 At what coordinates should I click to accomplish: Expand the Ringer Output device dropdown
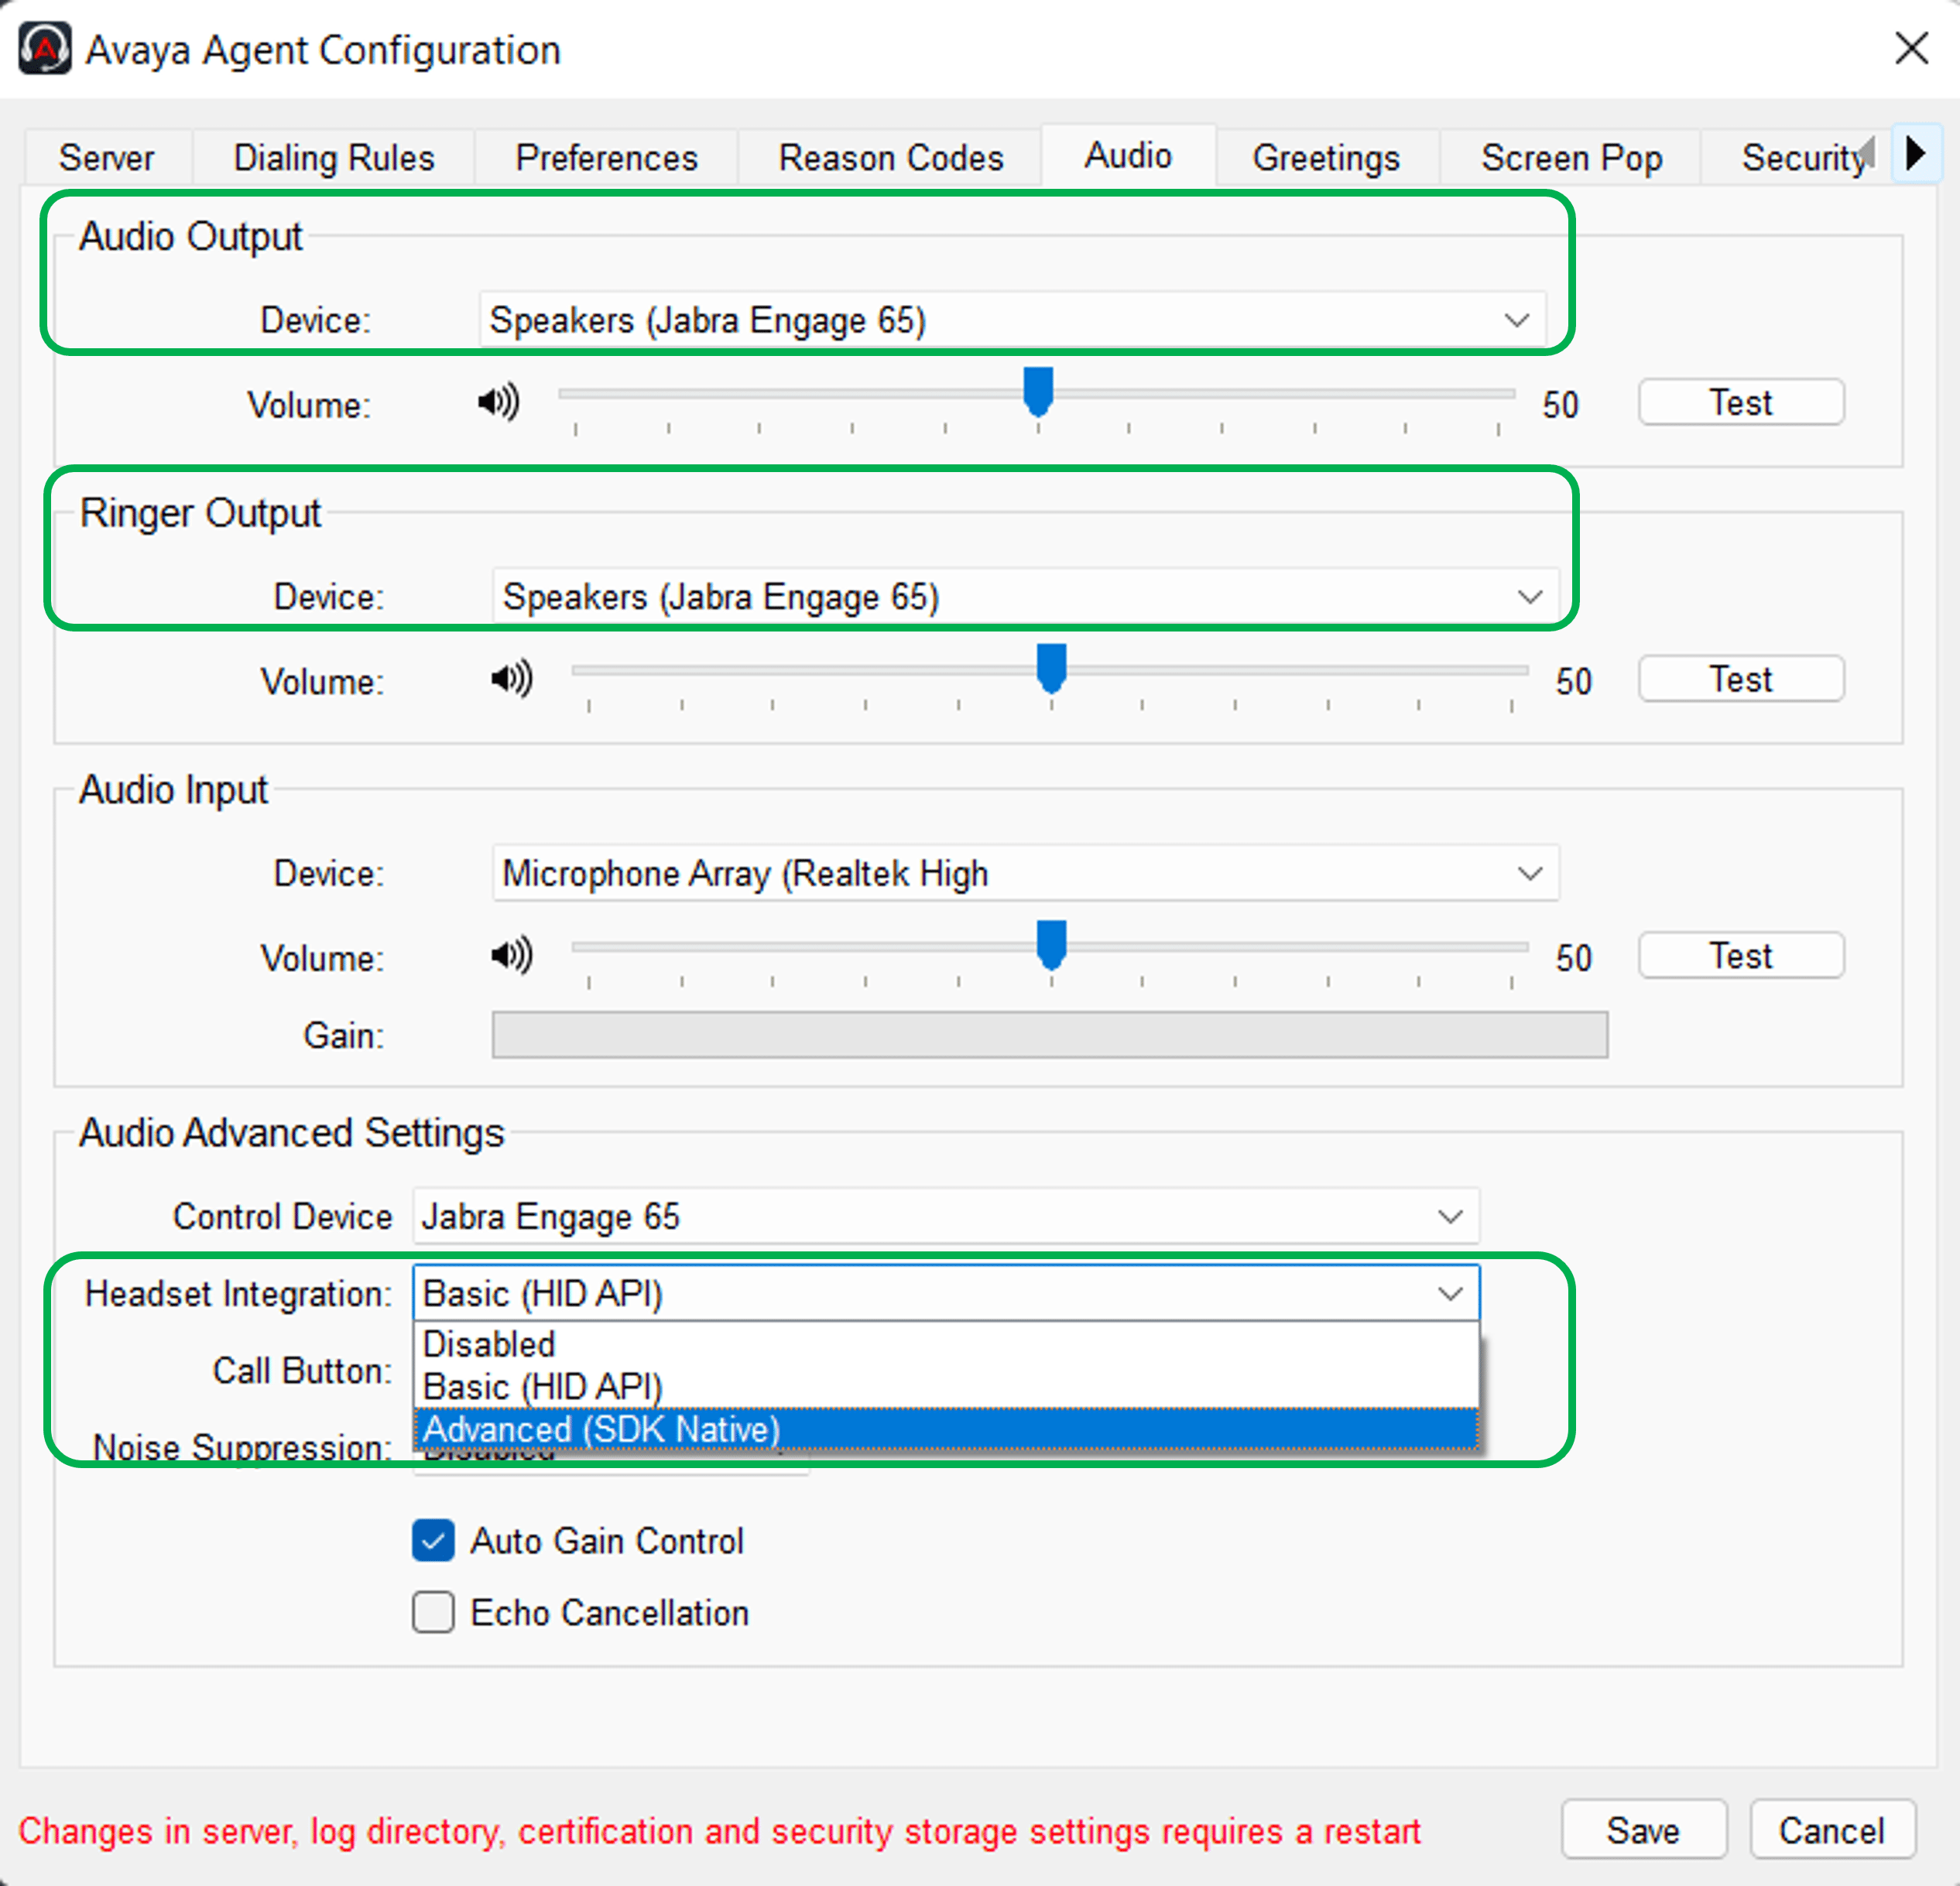click(x=1024, y=597)
